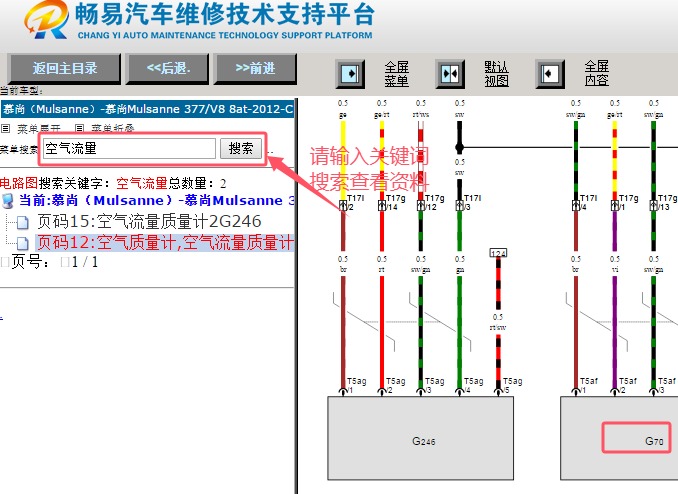
Task: Open page 12 空气质量计 result
Action: pos(165,242)
